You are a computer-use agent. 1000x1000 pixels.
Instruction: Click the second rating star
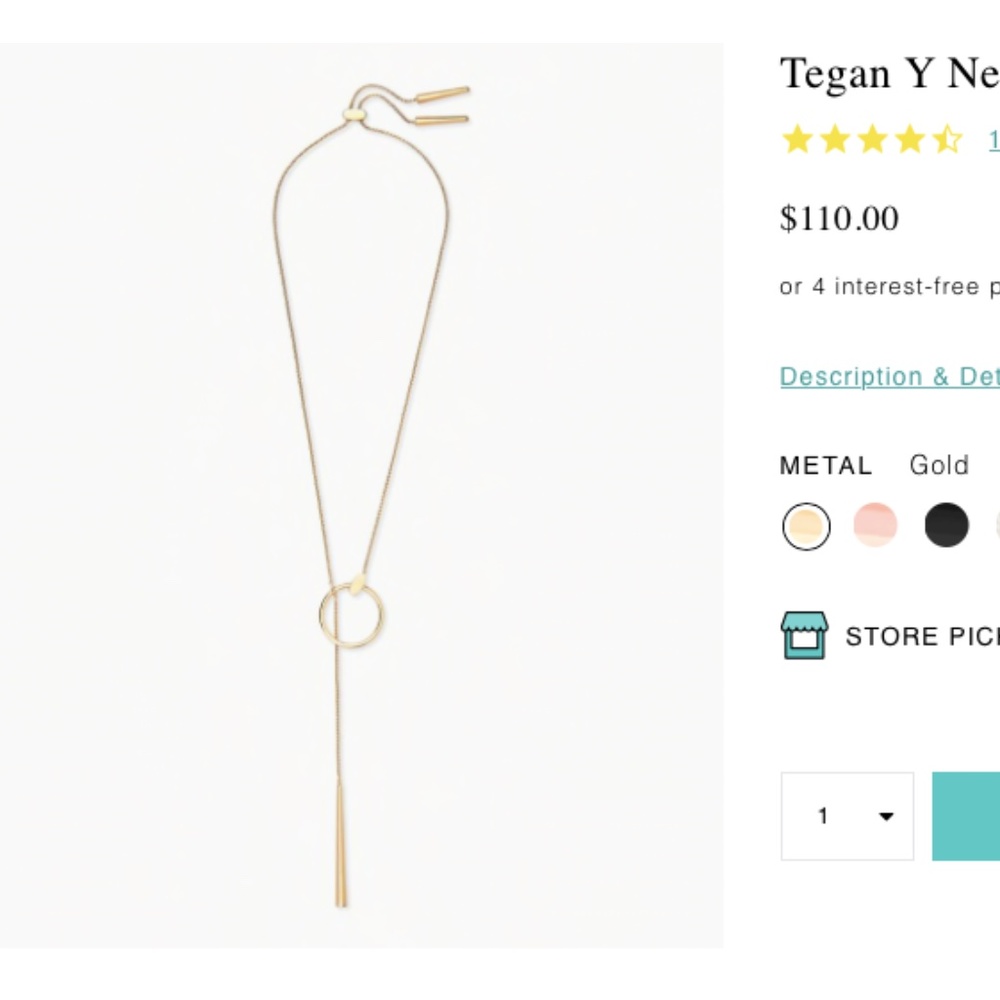832,142
